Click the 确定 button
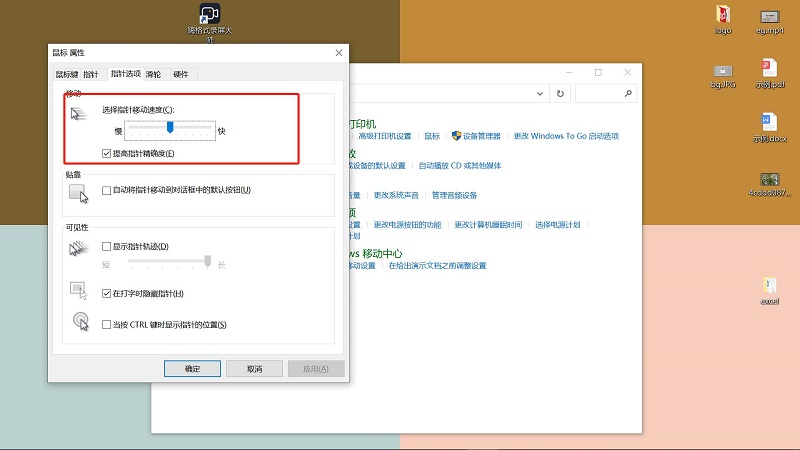The height and width of the screenshot is (450, 800). [192, 369]
